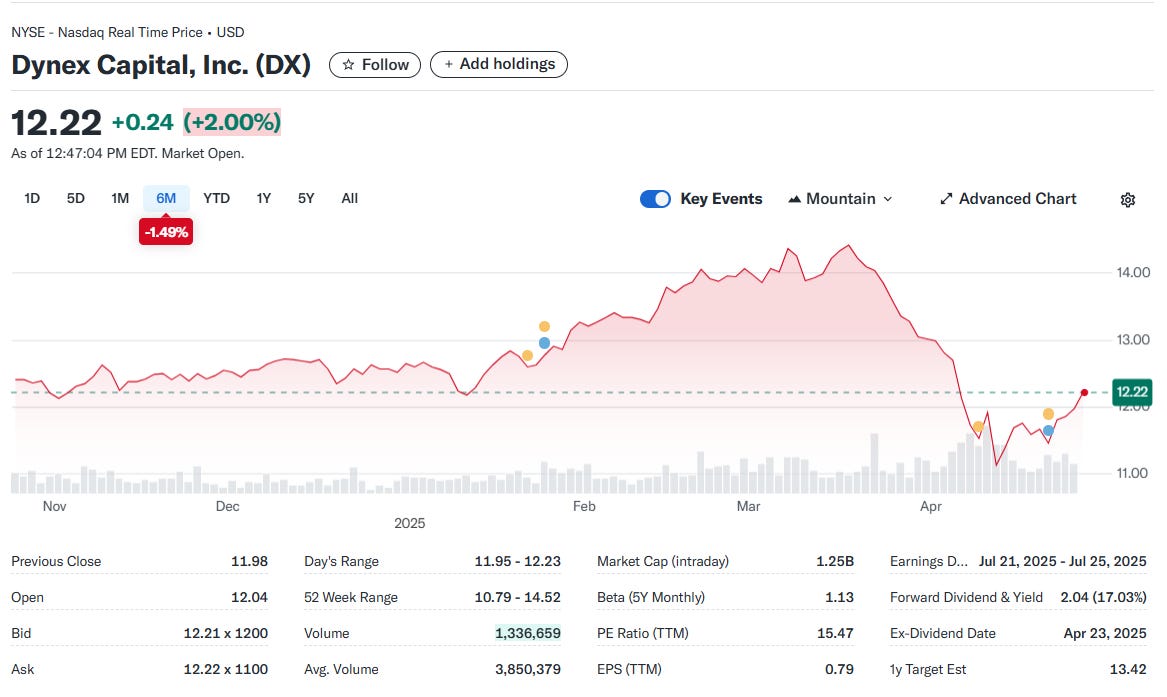Viewport: 1167px width, 697px height.
Task: Click the -1.49% six-month change badge
Action: pos(166,232)
